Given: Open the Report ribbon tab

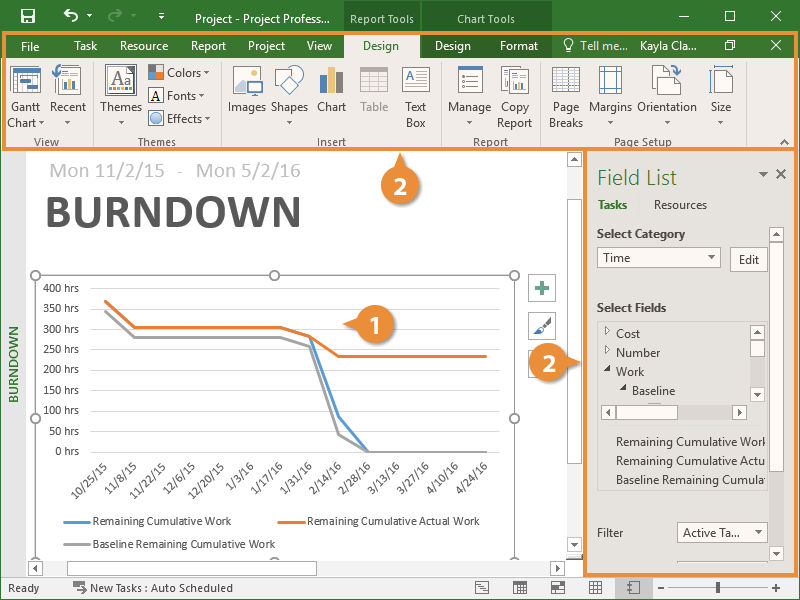Looking at the screenshot, I should (x=208, y=46).
